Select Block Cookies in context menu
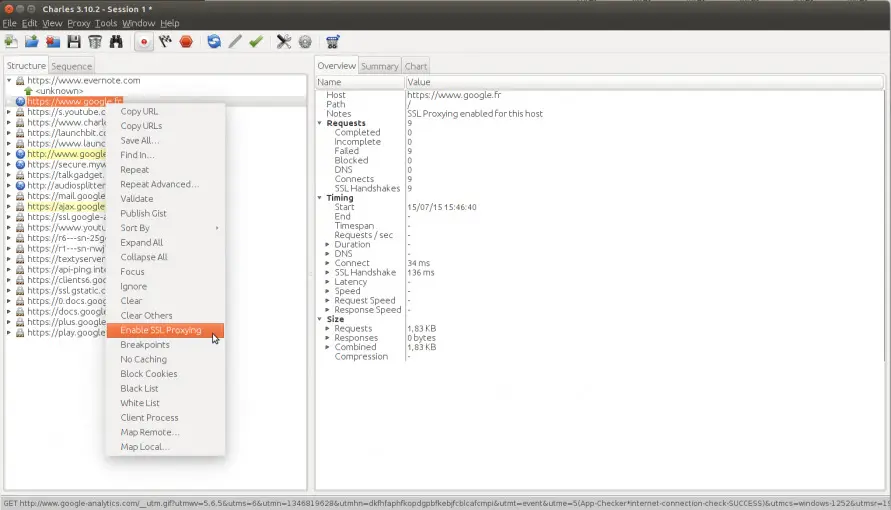891x510 pixels. (x=165, y=374)
